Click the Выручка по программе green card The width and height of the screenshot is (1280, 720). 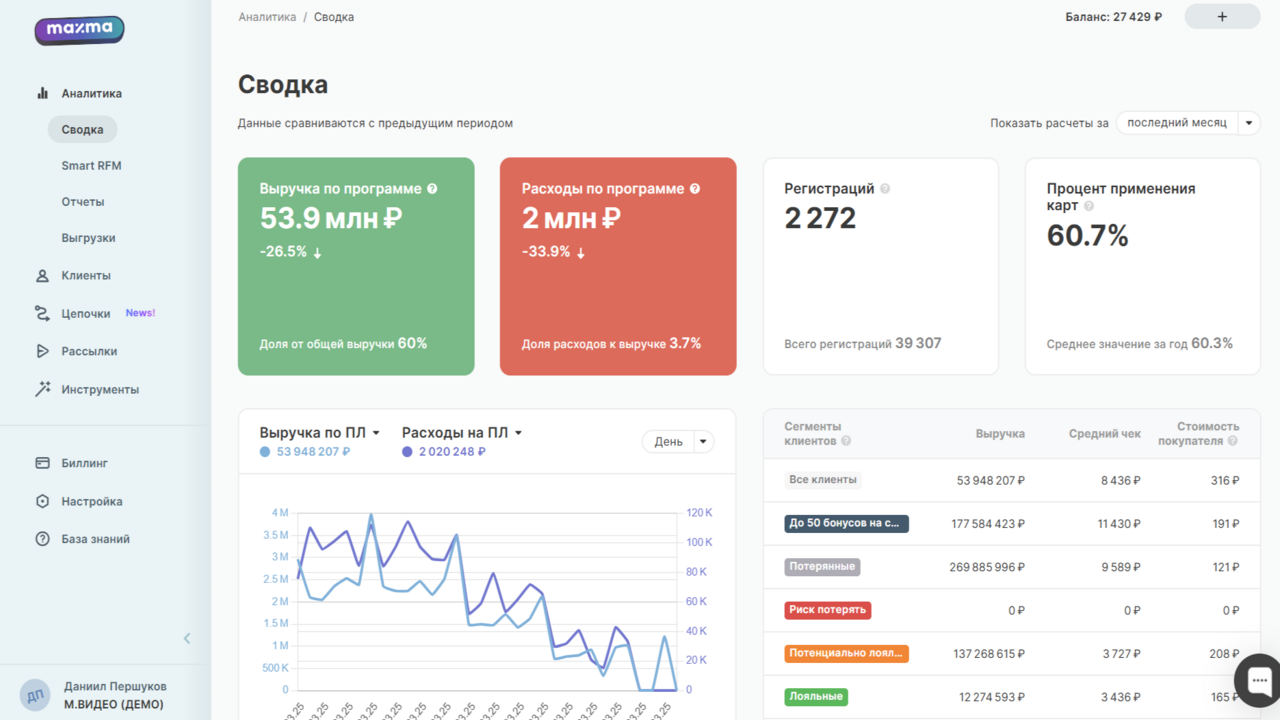coord(356,266)
